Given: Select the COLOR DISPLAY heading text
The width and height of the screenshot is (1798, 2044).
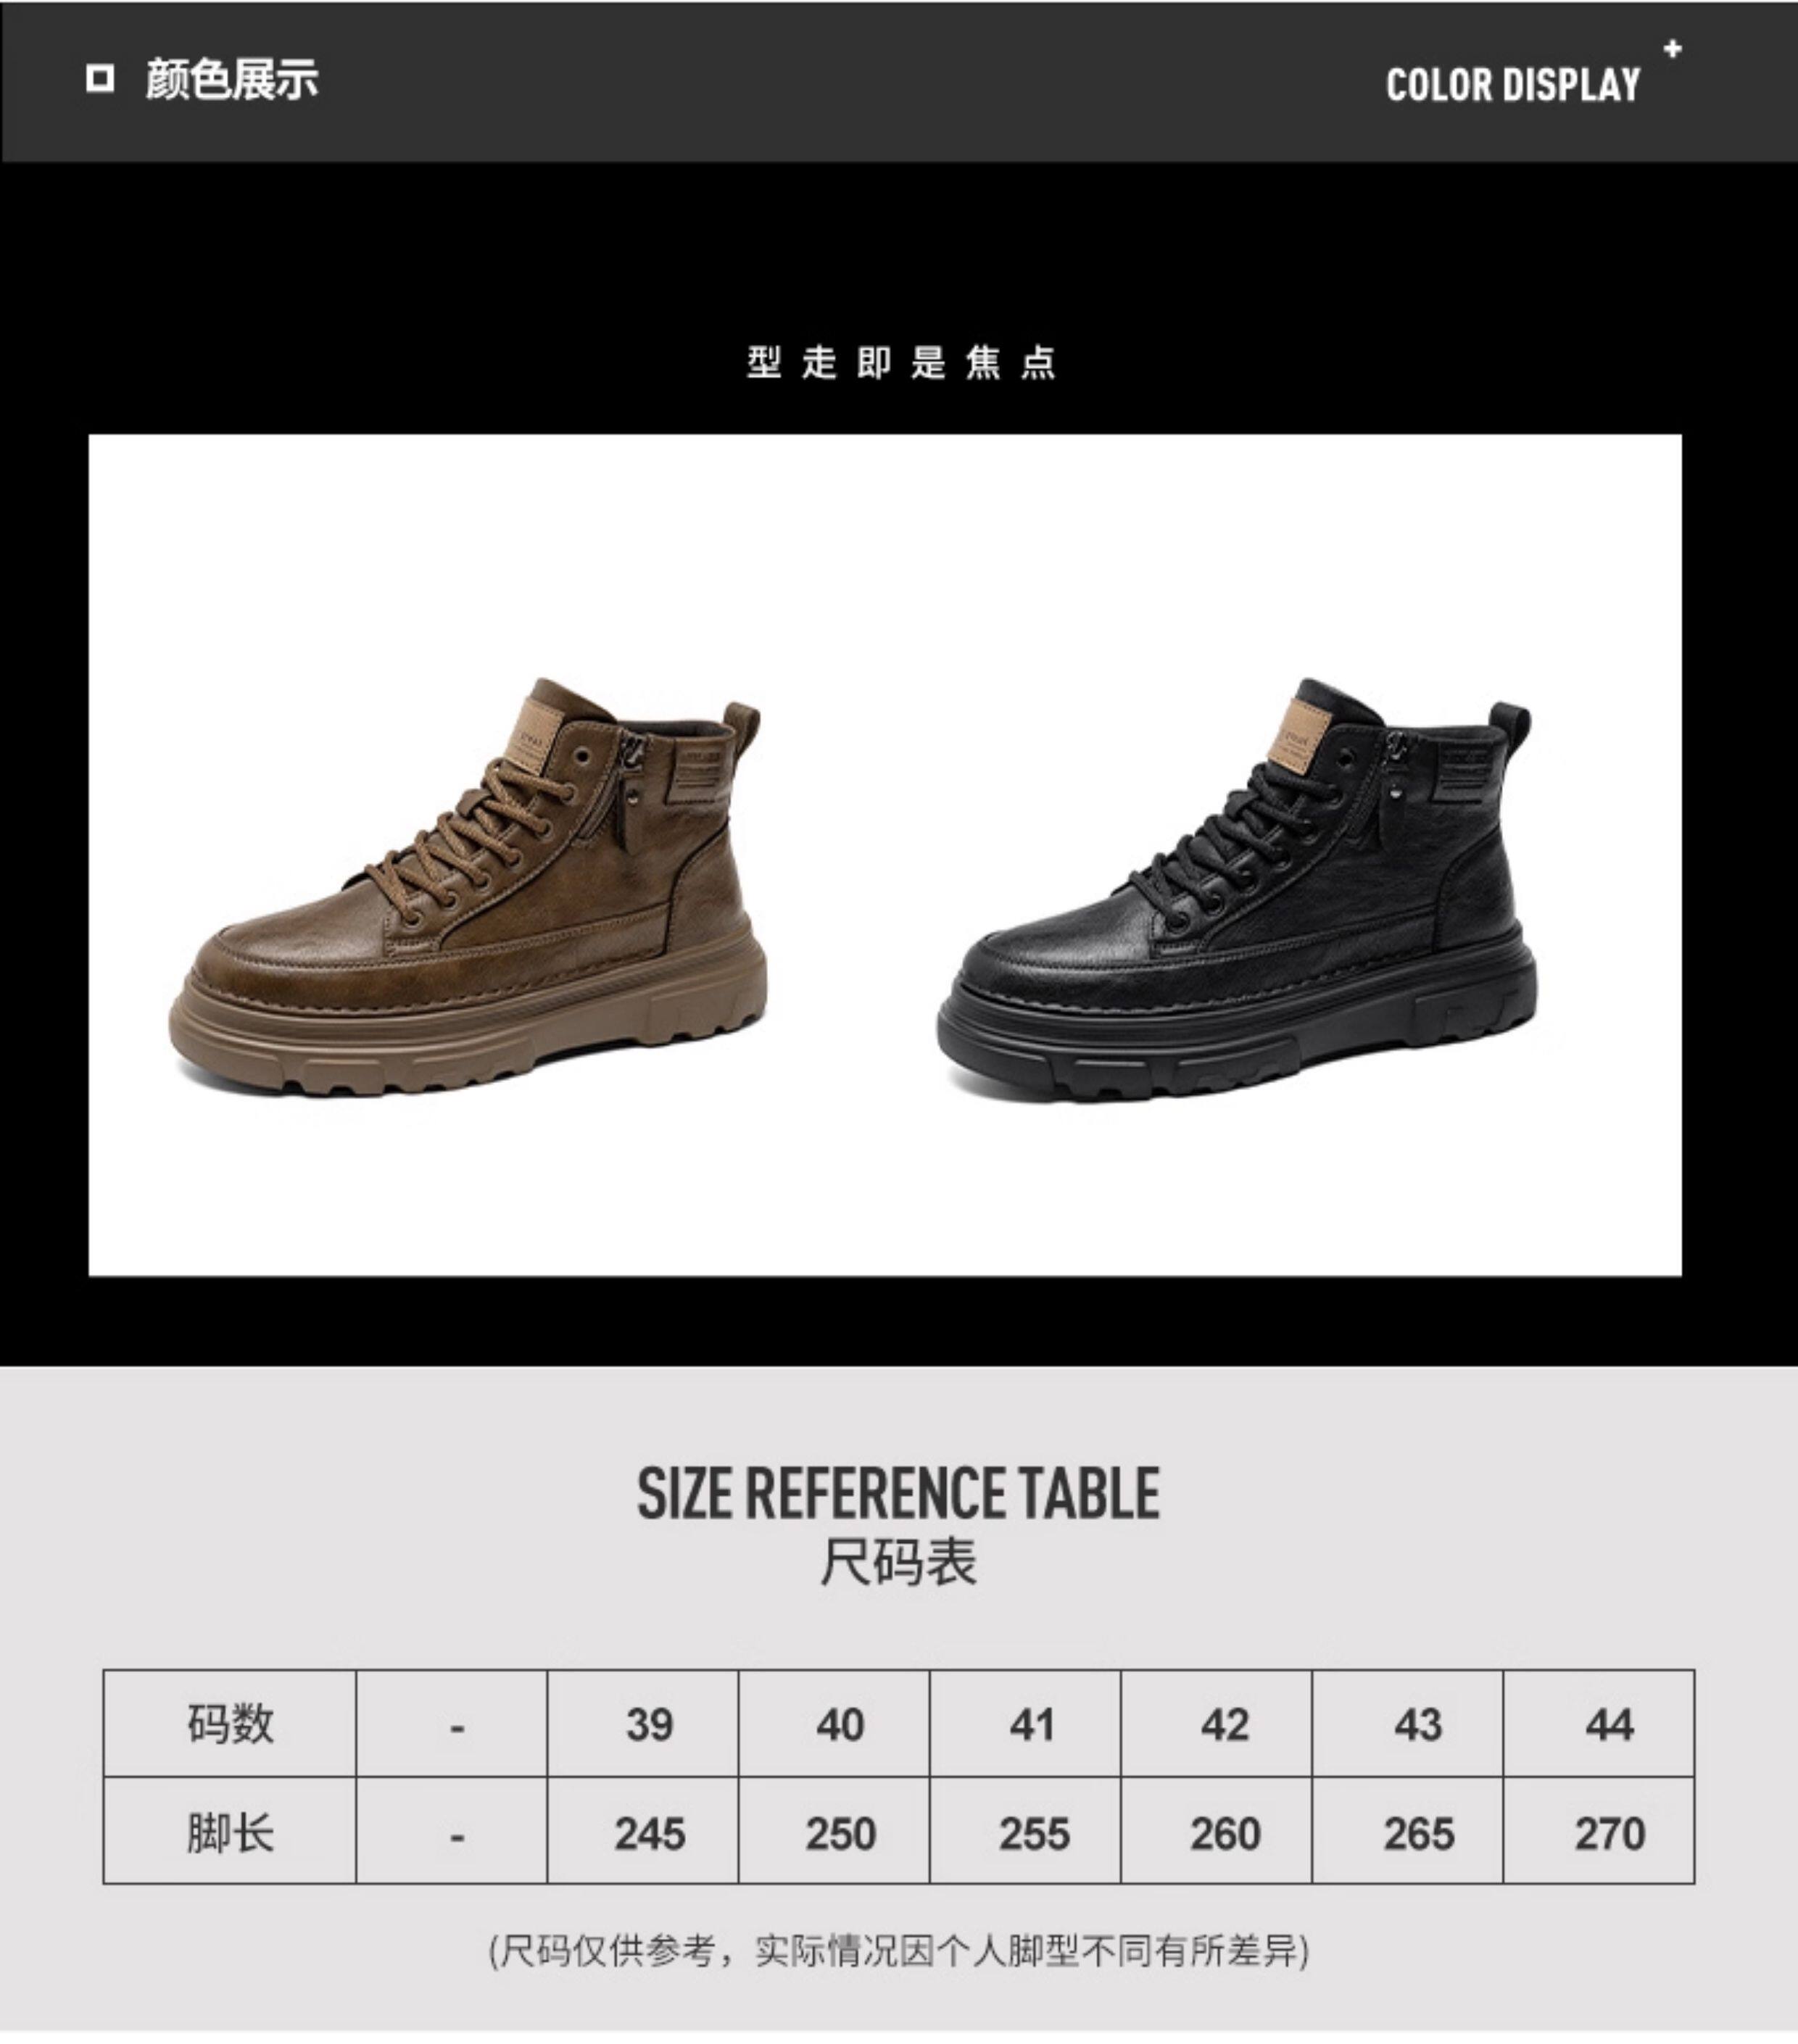Looking at the screenshot, I should pyautogui.click(x=1513, y=85).
